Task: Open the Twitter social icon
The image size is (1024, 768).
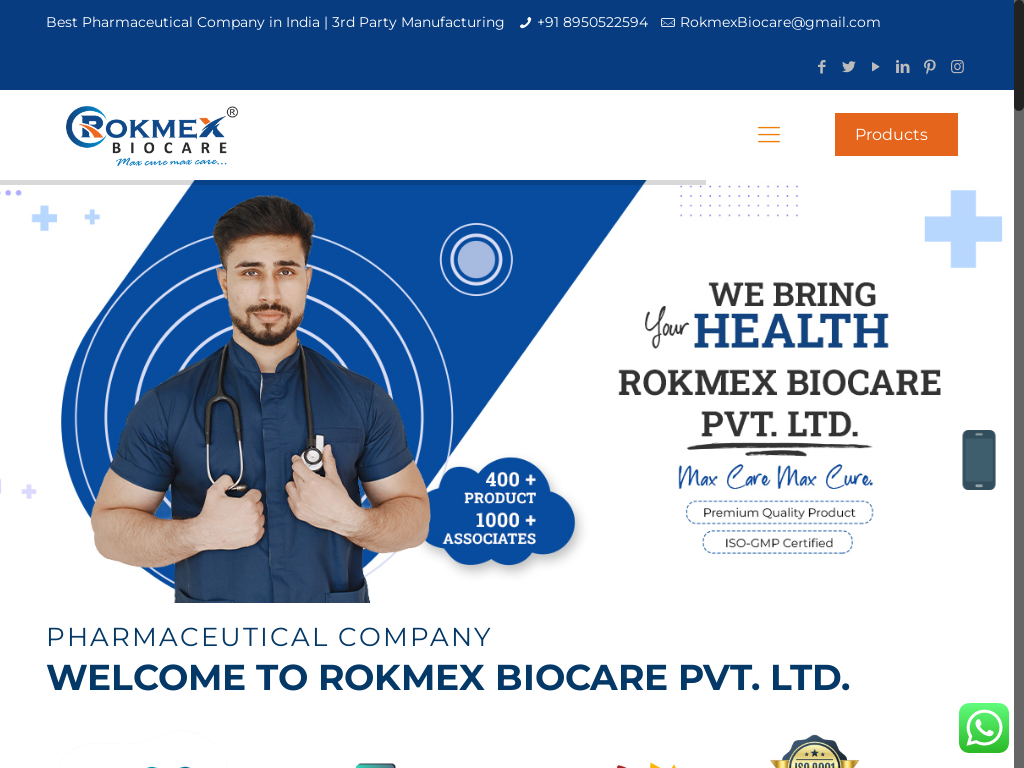Action: pos(848,67)
